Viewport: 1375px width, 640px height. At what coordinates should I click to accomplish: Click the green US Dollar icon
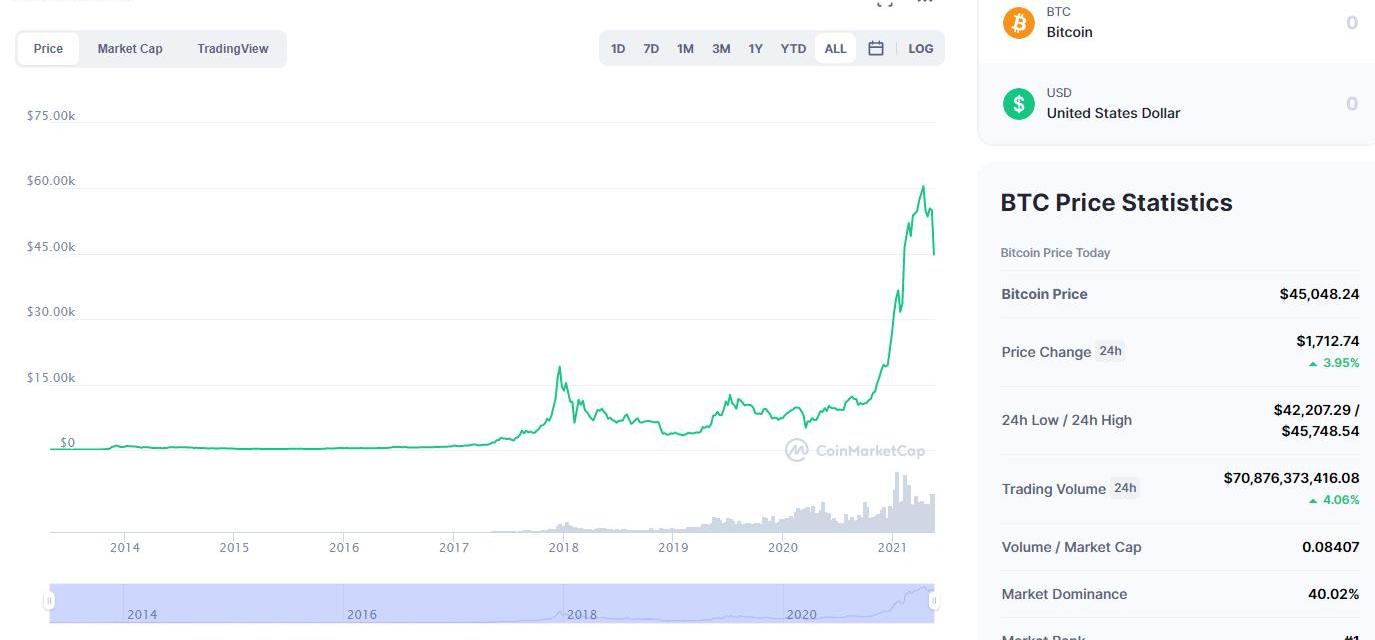[x=1018, y=103]
